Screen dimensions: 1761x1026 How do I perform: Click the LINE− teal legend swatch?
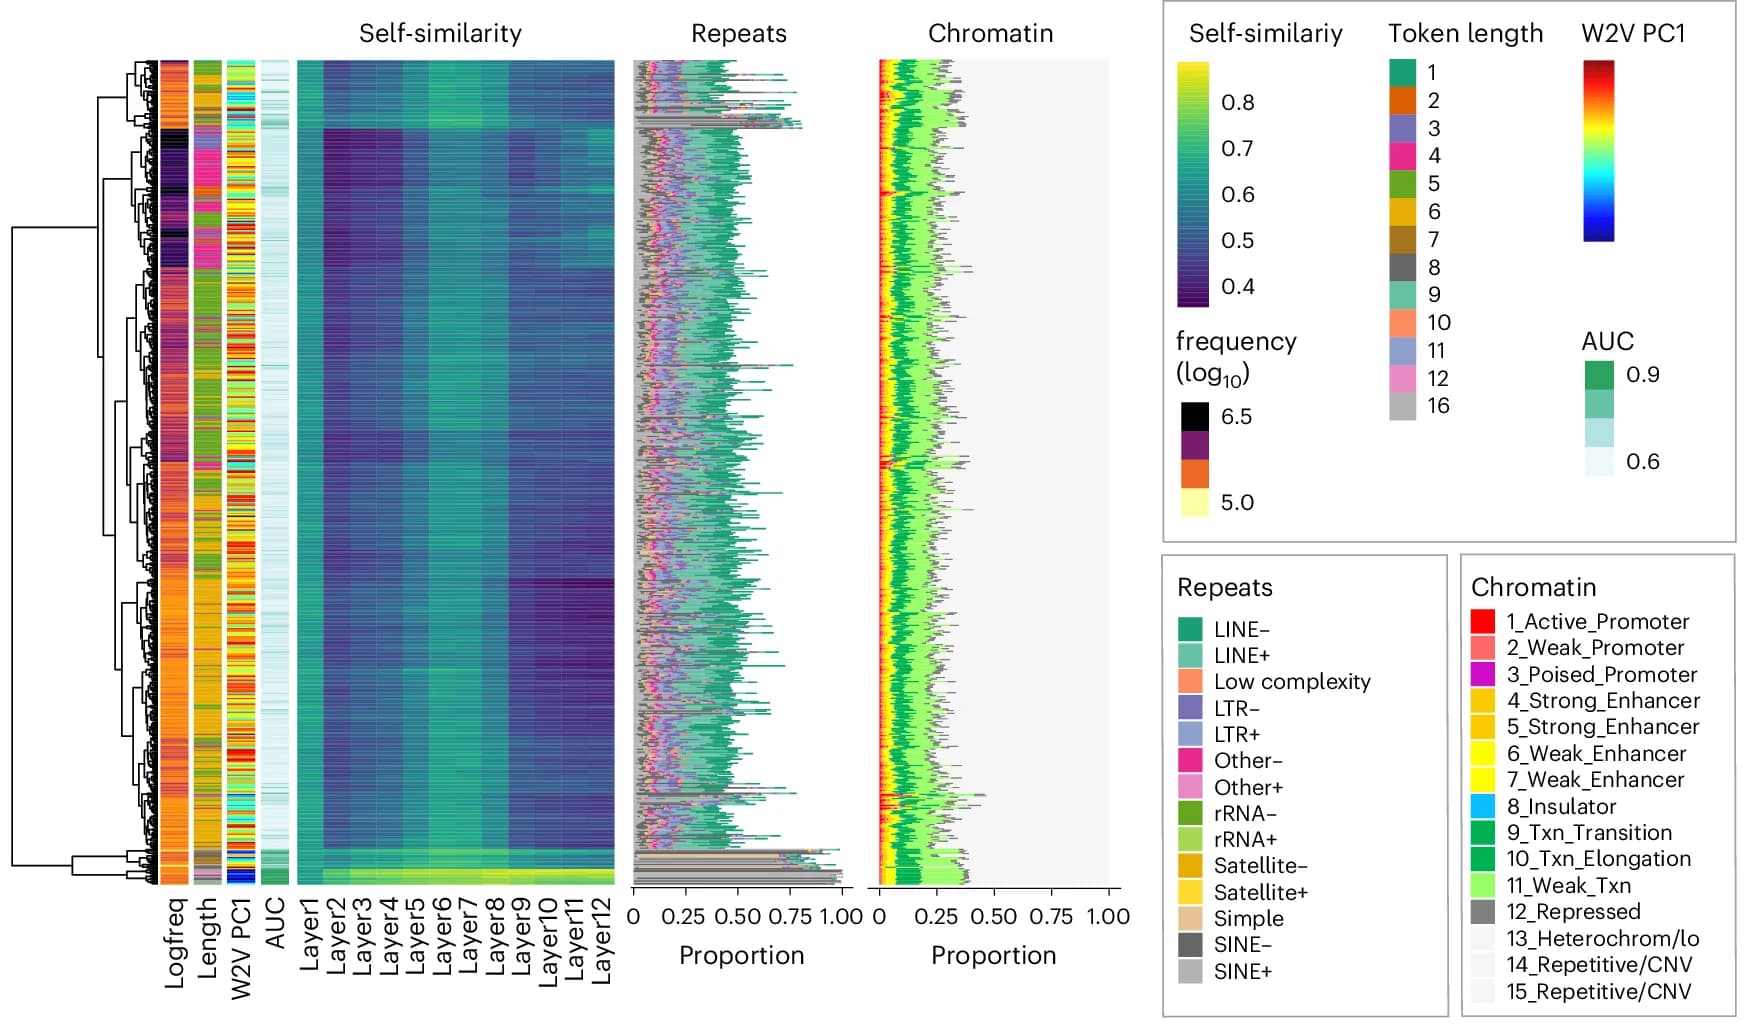[1190, 629]
